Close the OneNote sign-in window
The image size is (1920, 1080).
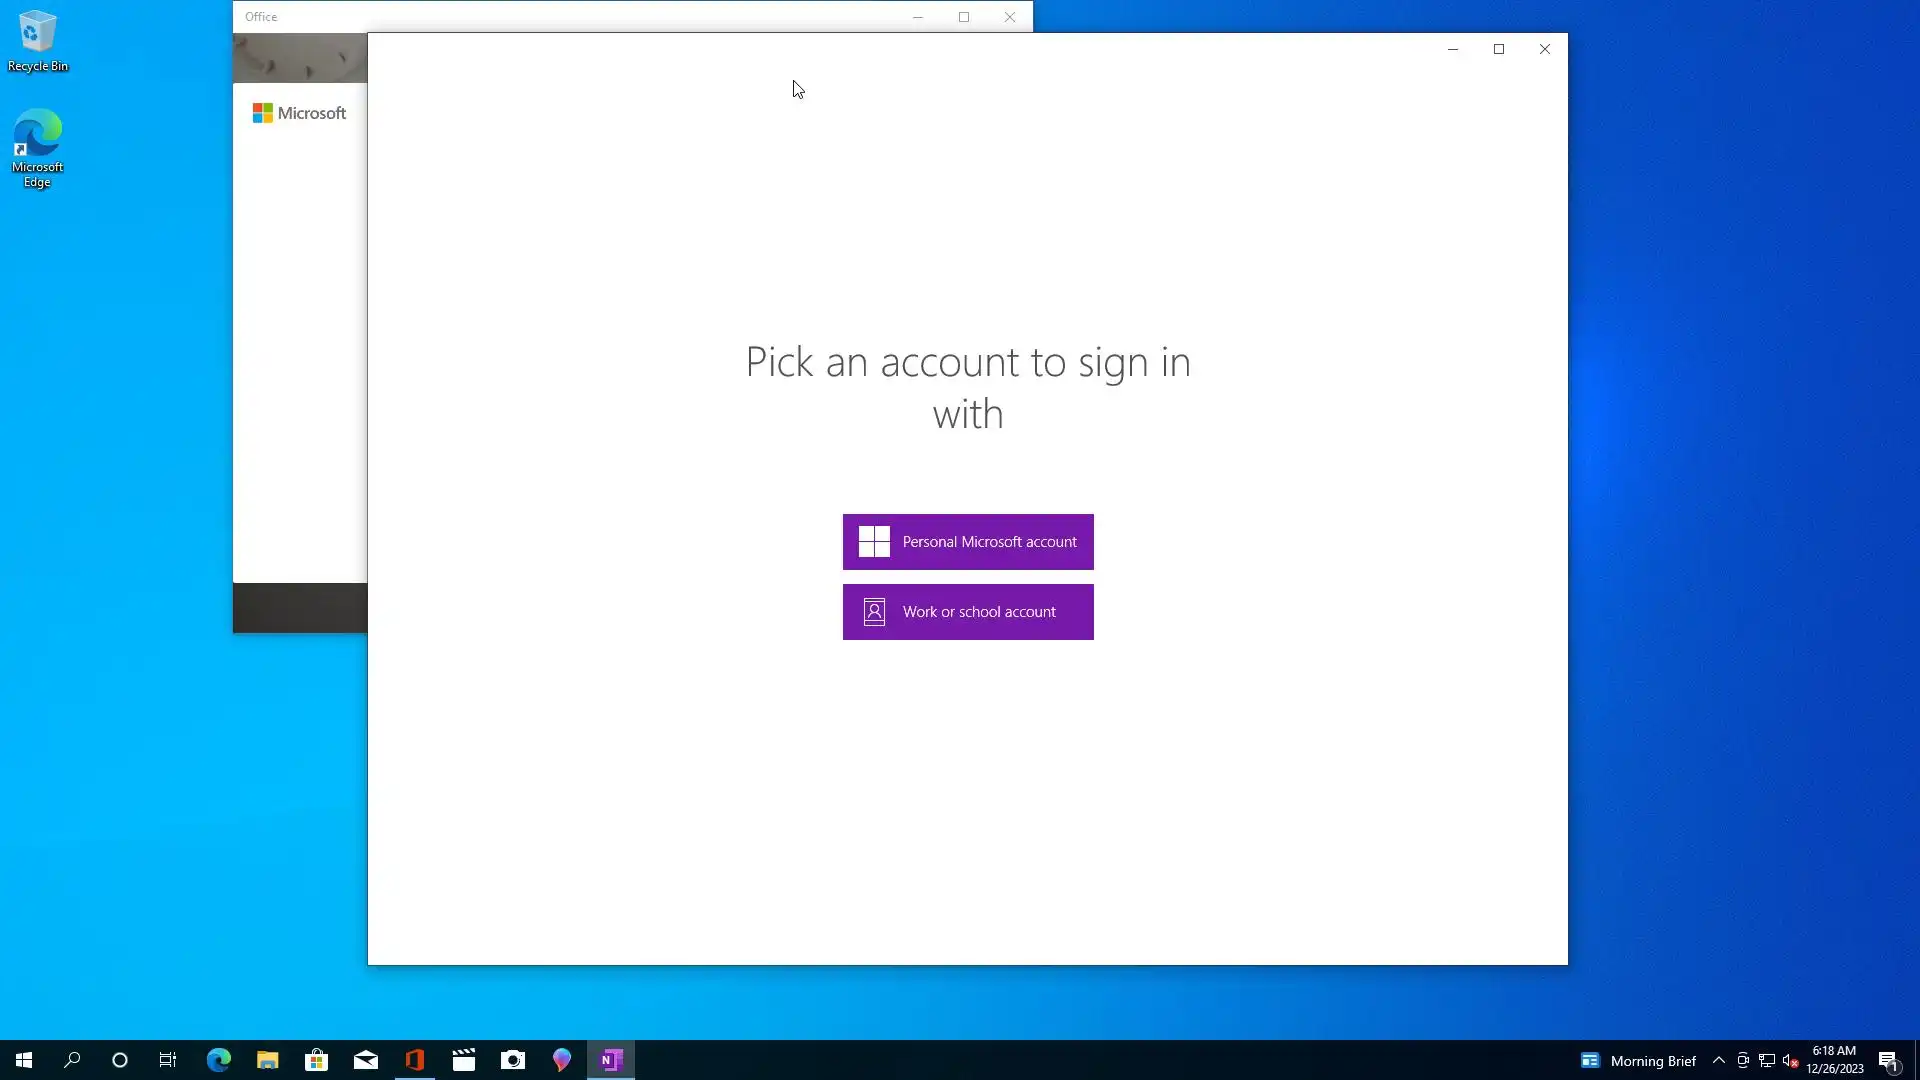[1544, 49]
